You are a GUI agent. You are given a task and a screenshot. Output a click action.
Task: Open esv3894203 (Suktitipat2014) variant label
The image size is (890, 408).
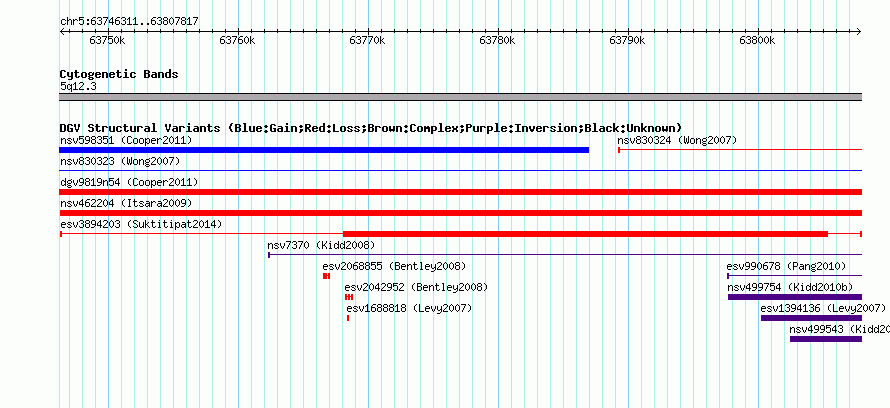click(141, 225)
